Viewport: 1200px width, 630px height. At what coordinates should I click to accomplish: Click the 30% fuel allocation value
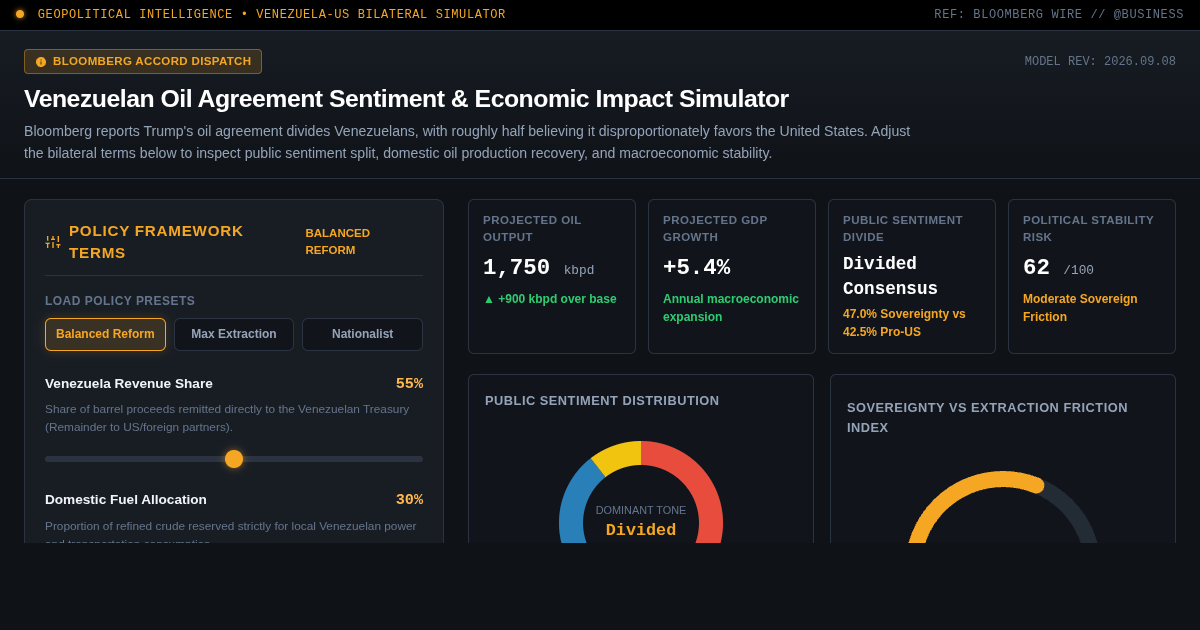pyautogui.click(x=409, y=500)
